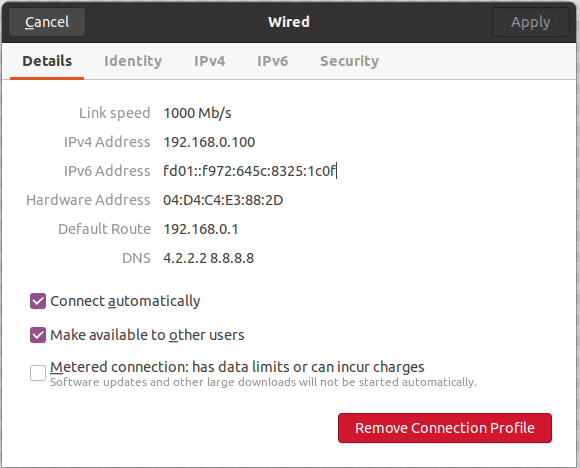Click the IPv4 Address value 192.168.0.100
The width and height of the screenshot is (580, 468).
click(209, 142)
